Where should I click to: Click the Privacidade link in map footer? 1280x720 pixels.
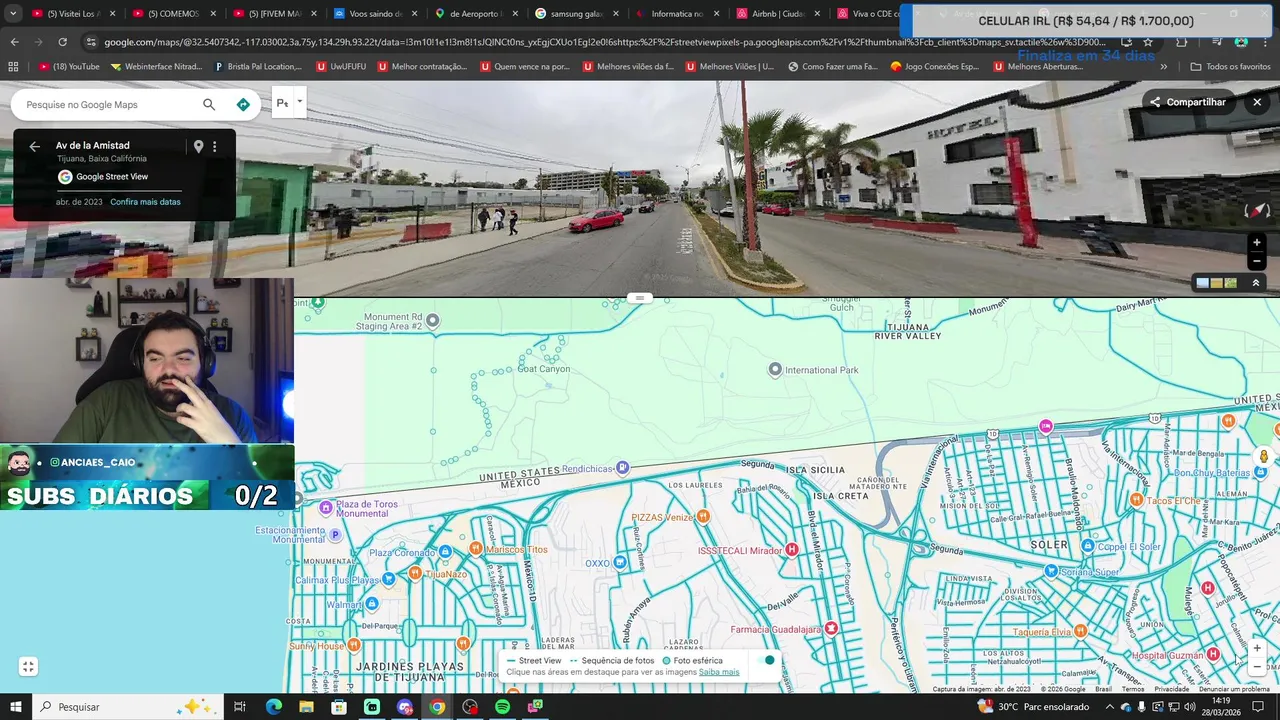[1171, 689]
